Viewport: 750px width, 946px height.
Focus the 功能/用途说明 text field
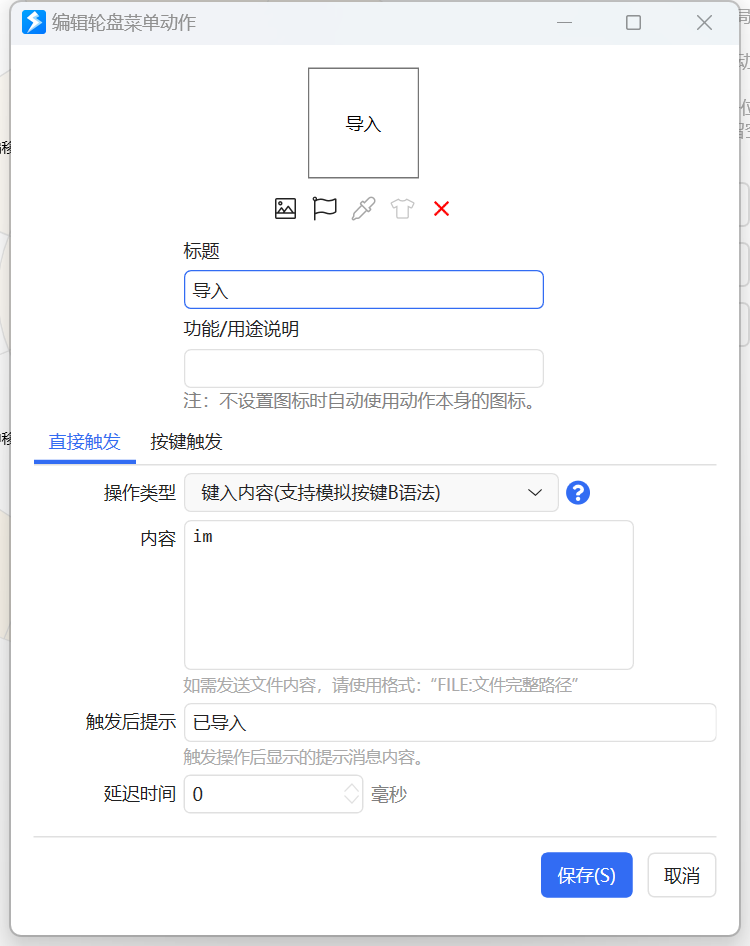coord(363,368)
